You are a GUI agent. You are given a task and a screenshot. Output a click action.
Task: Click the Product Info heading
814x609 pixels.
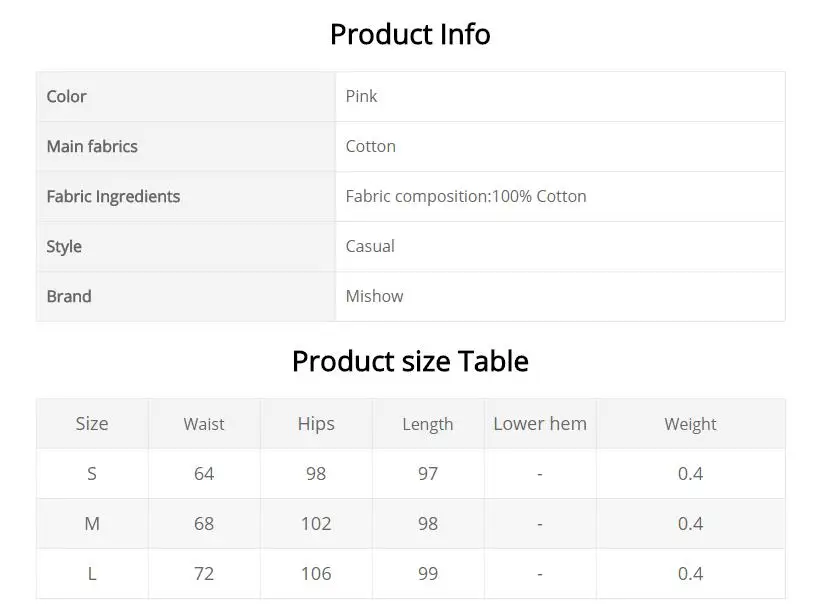point(410,35)
